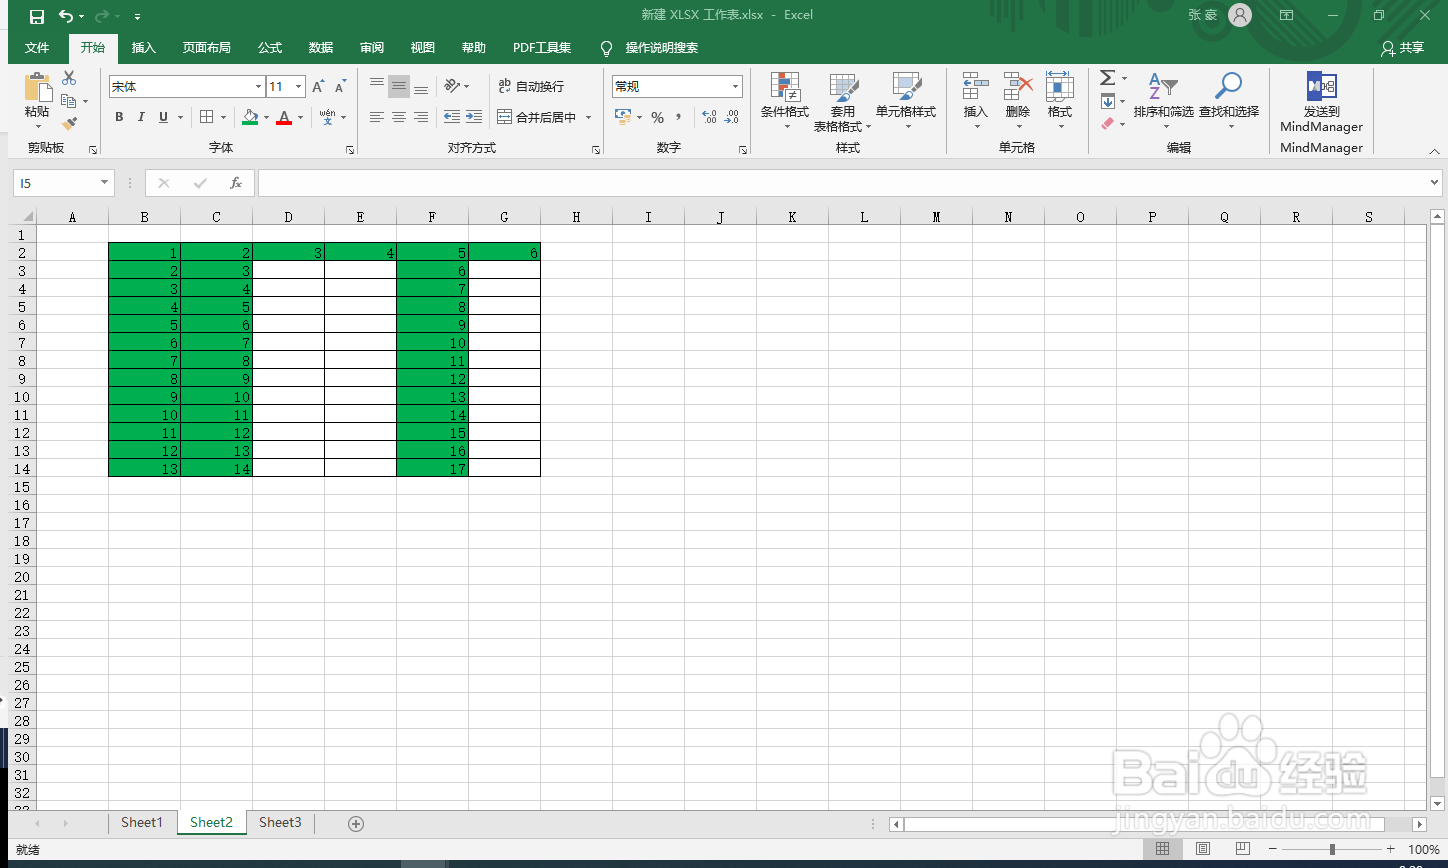This screenshot has height=868, width=1448.
Task: Adjust the zoom slider handle
Action: [x=1332, y=849]
